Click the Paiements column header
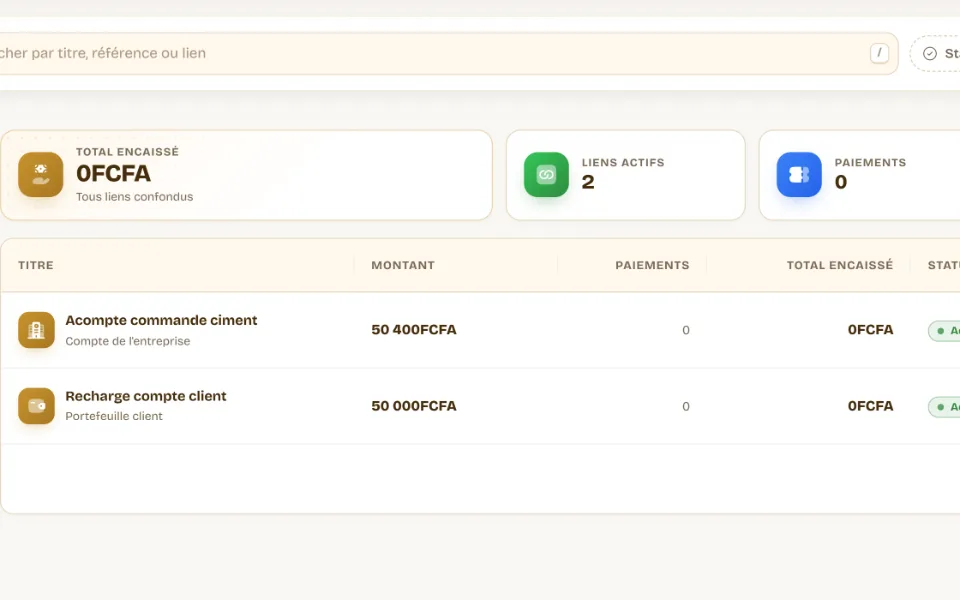 (x=652, y=265)
